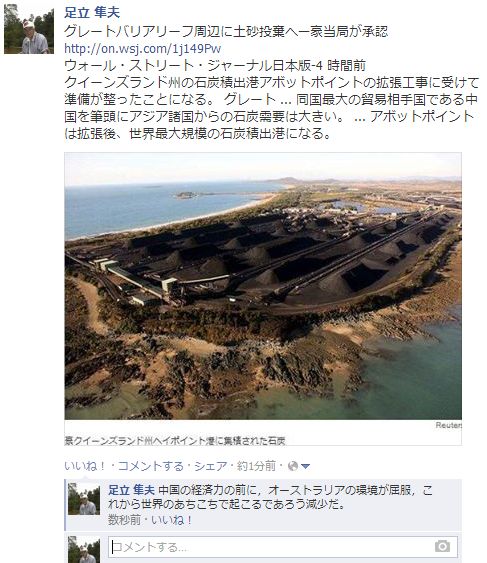The height and width of the screenshot is (563, 487).
Task: Click the camera icon in the comment box
Action: [442, 546]
